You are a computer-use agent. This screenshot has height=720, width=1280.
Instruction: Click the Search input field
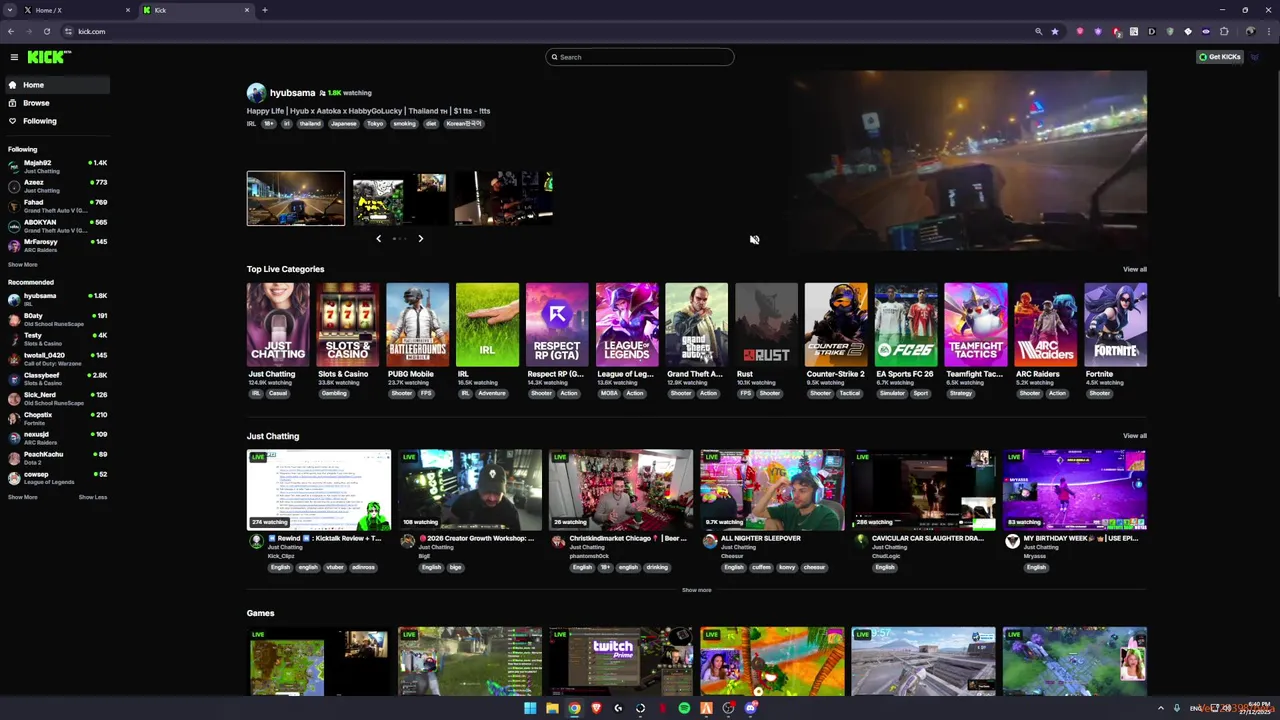tap(640, 57)
